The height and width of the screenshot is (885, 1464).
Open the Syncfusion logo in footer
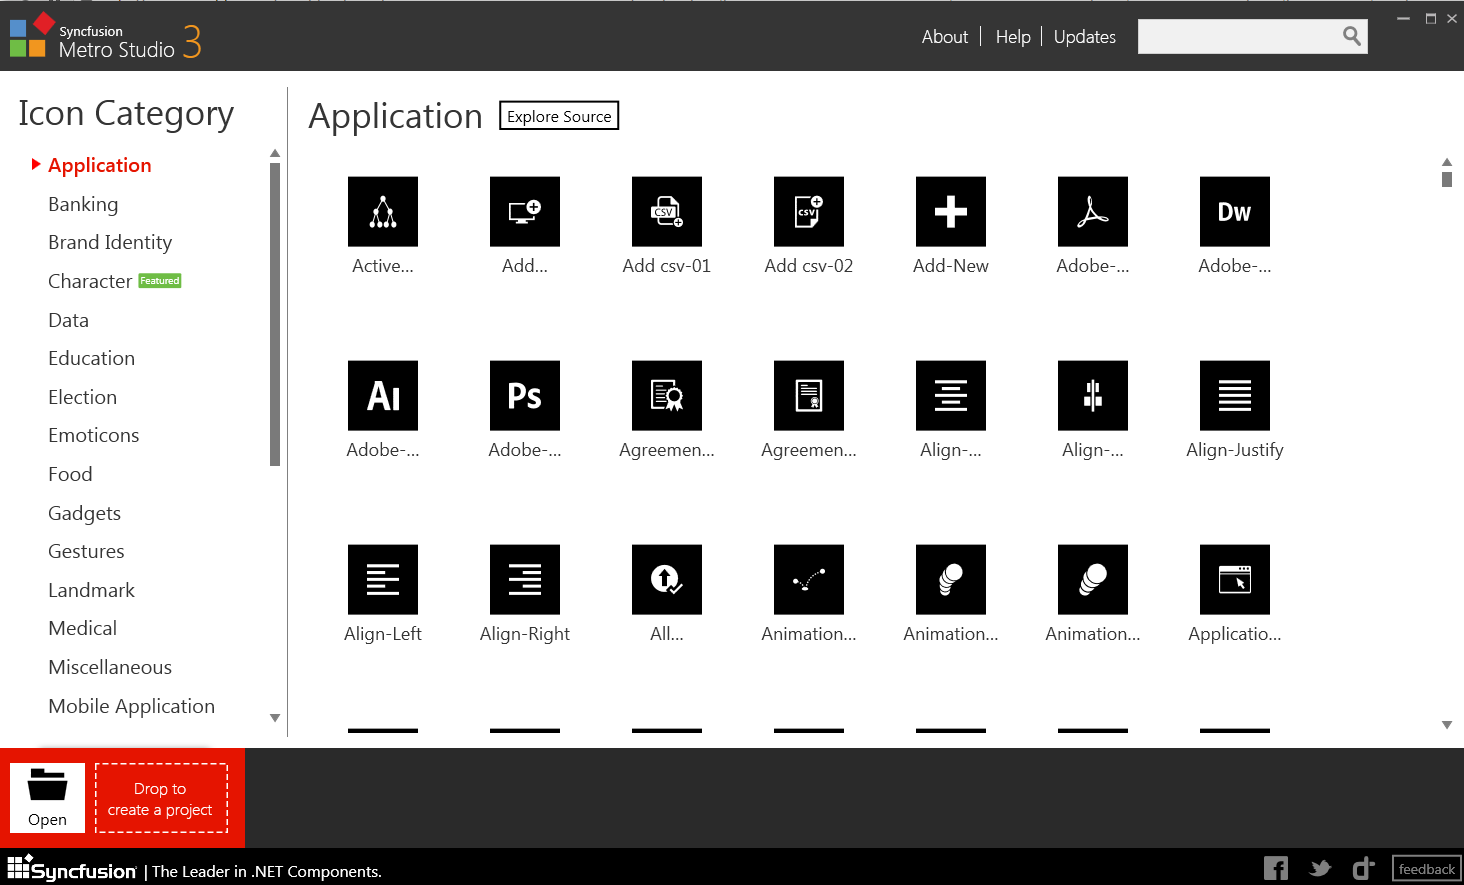72,868
